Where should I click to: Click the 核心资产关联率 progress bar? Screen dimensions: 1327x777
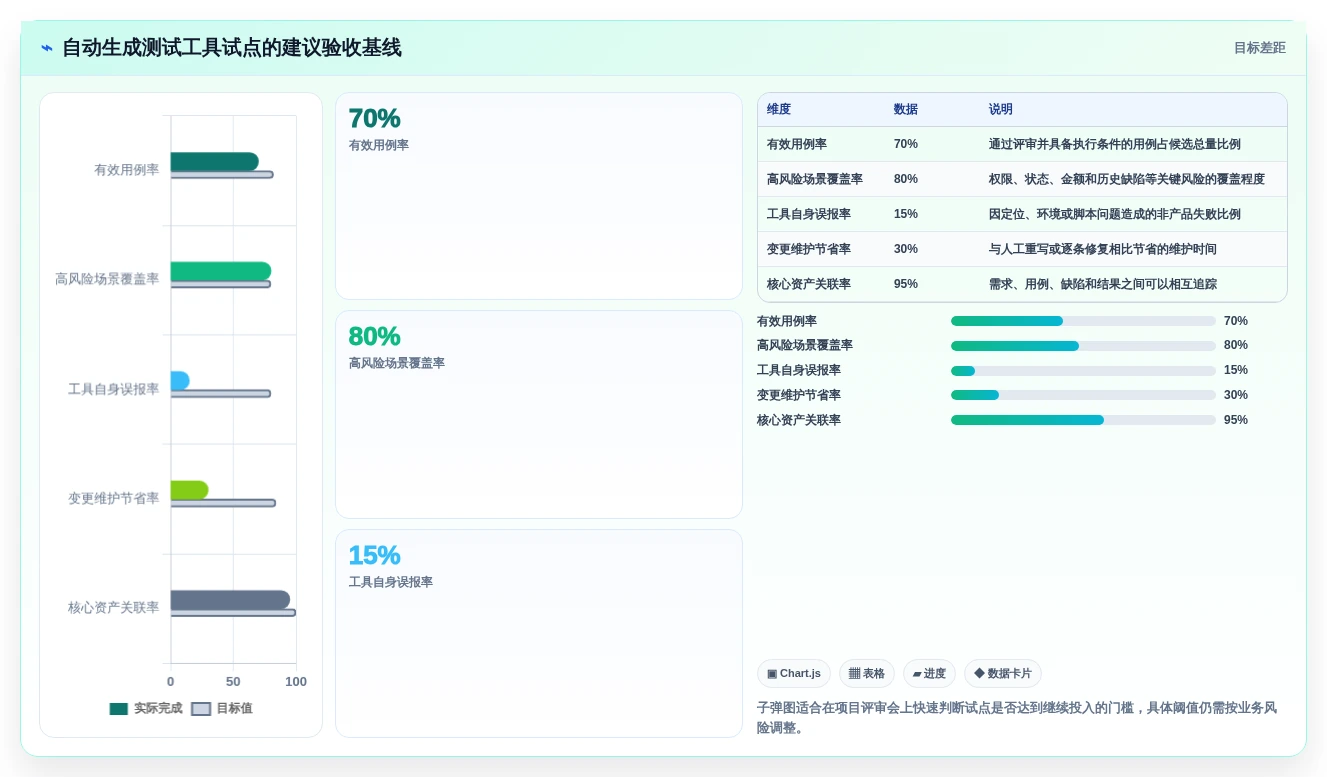(x=1083, y=420)
